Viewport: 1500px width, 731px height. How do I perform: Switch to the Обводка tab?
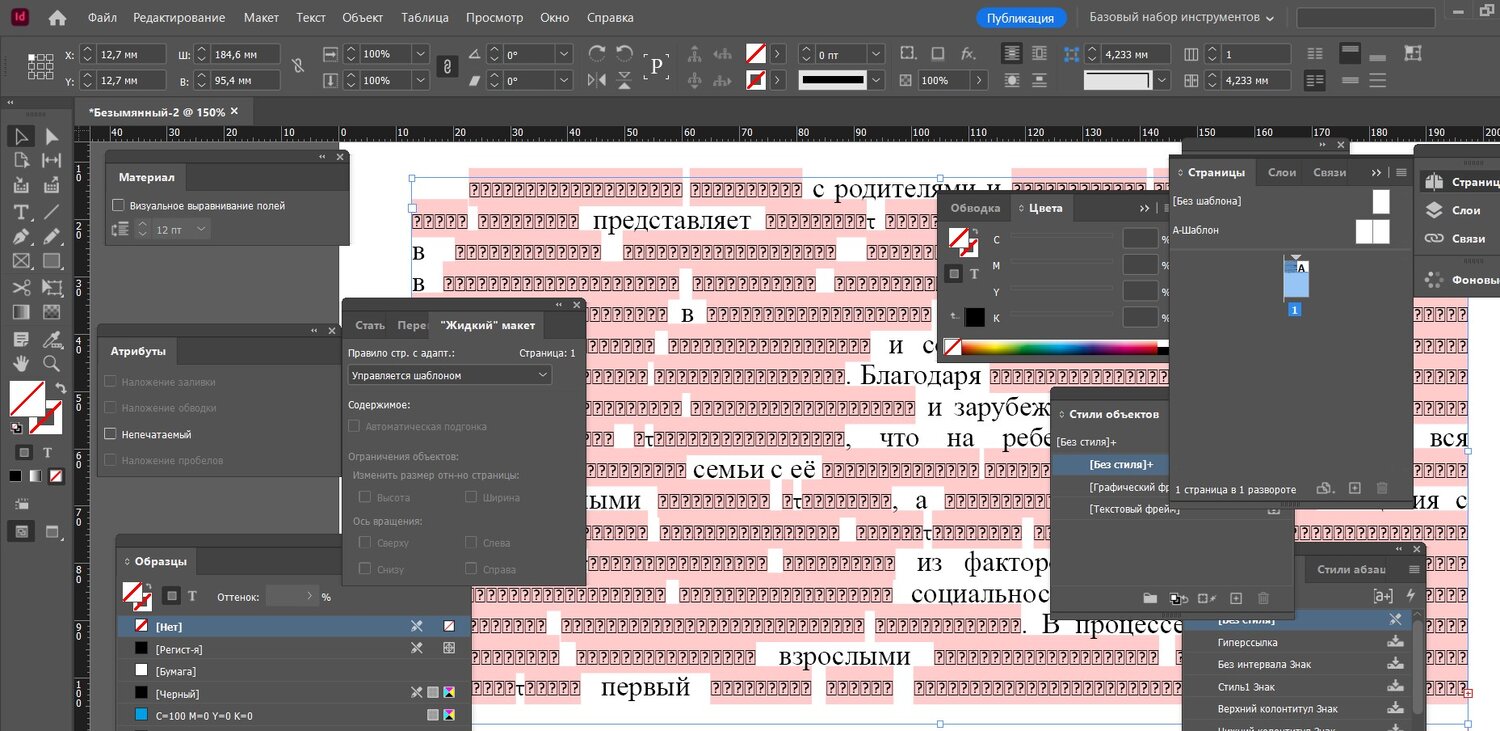coord(974,208)
